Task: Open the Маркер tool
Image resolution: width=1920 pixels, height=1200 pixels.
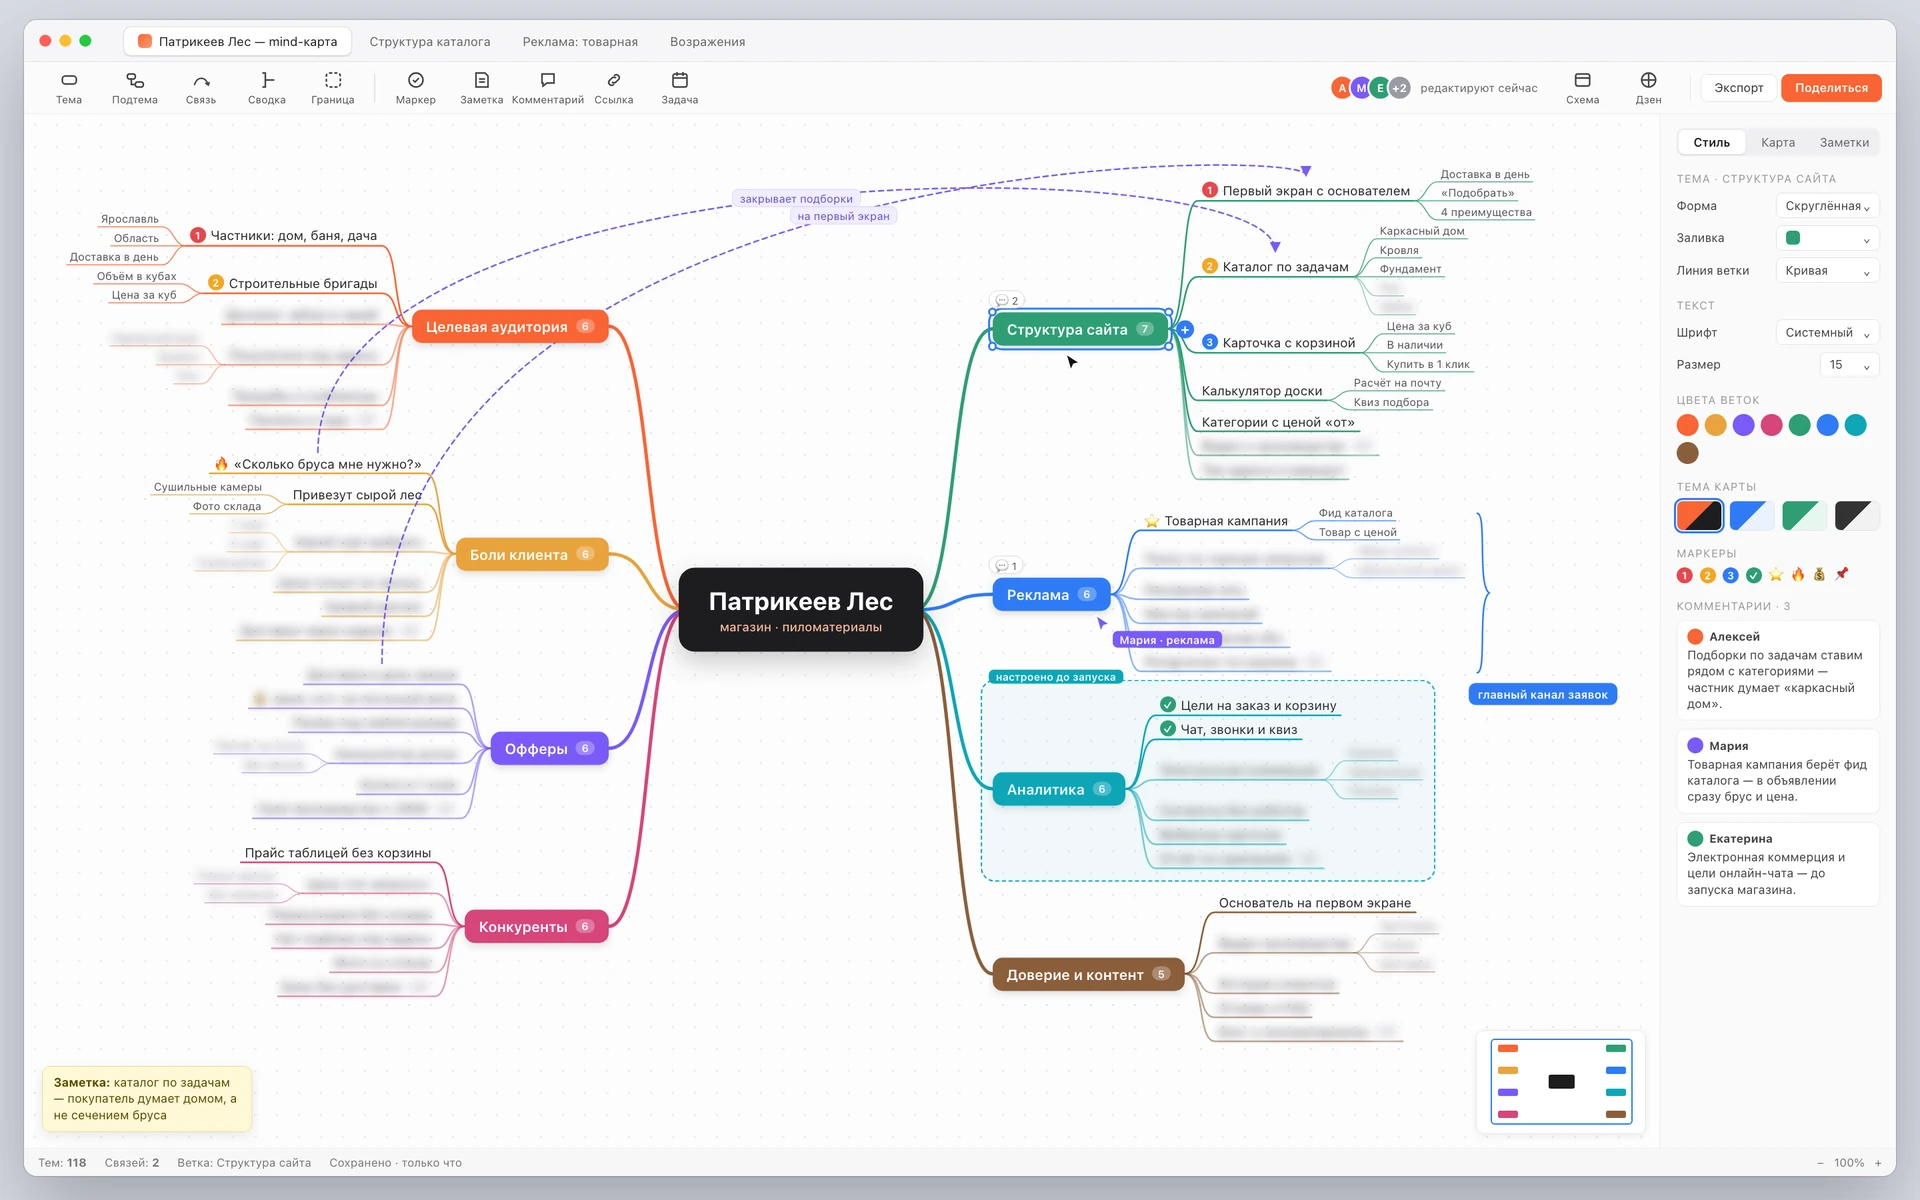Action: (x=416, y=88)
